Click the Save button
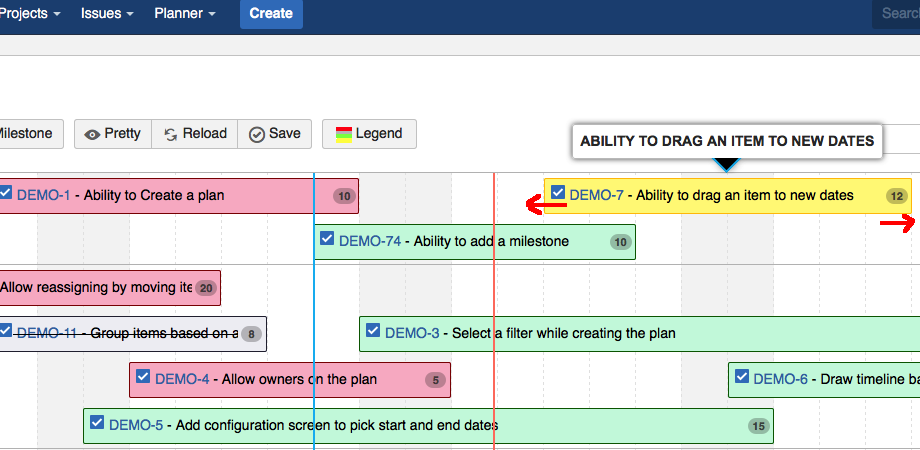920x450 pixels. point(275,134)
